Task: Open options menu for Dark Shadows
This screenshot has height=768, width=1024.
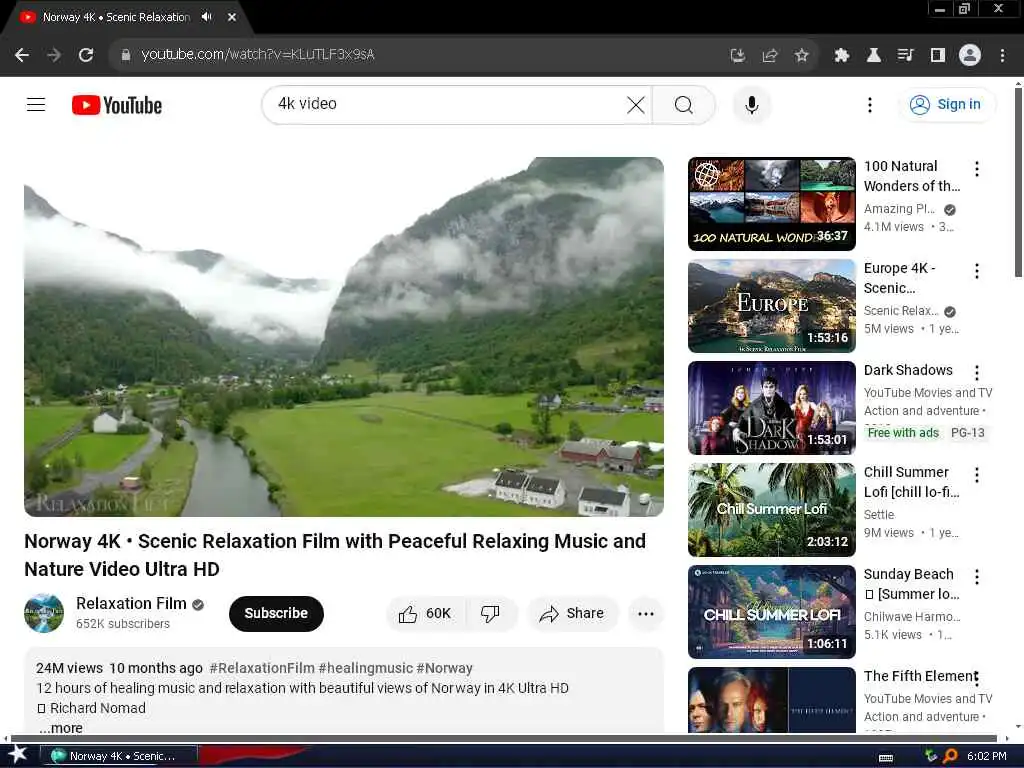Action: tap(976, 373)
